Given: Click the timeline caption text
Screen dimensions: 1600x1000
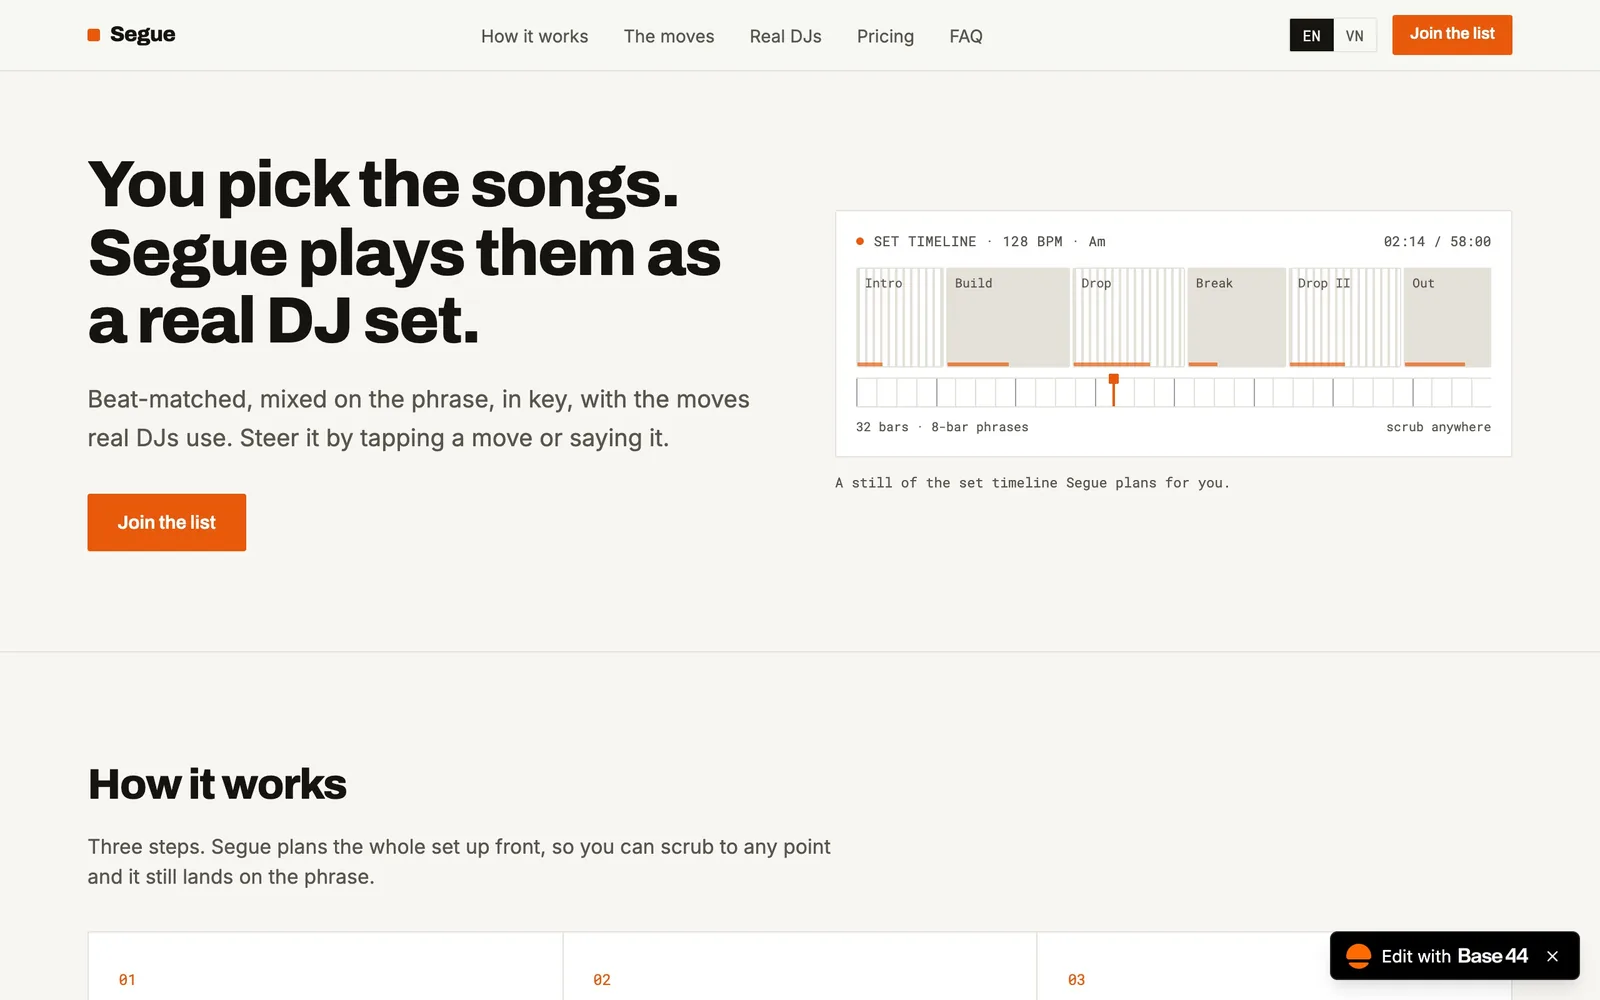Looking at the screenshot, I should pyautogui.click(x=1032, y=483).
